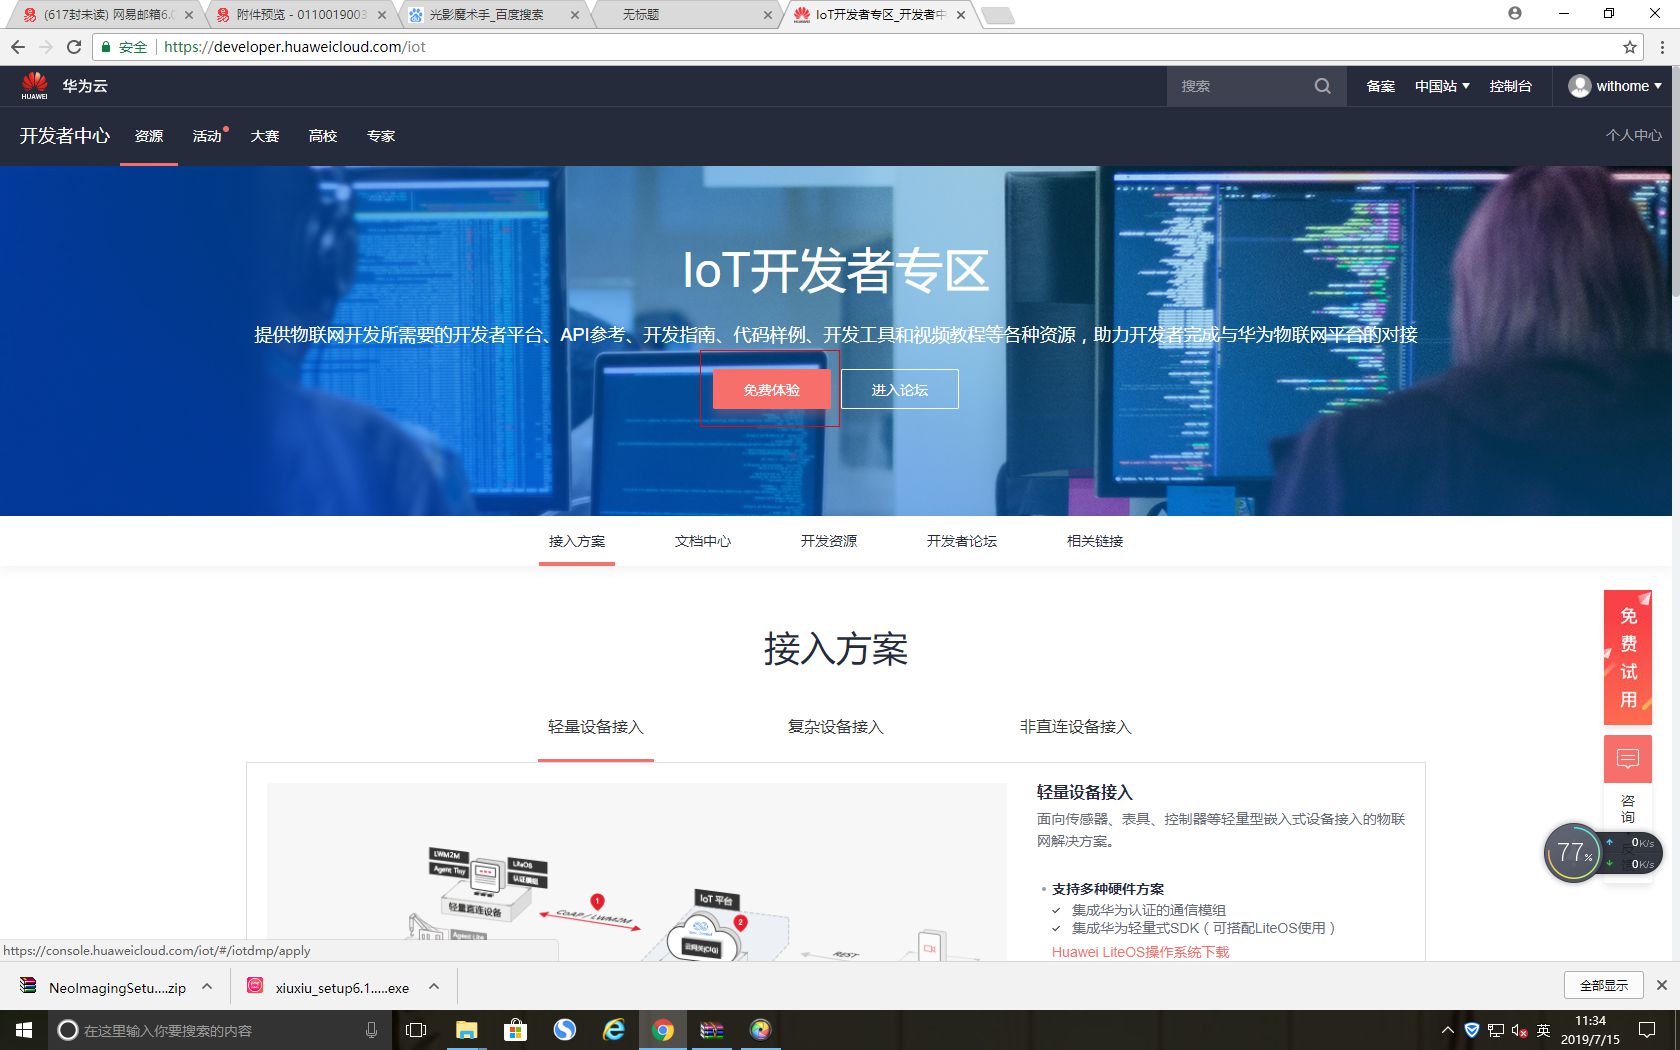
Task: Expand xiuxiu_setup exe download options
Action: (434, 987)
